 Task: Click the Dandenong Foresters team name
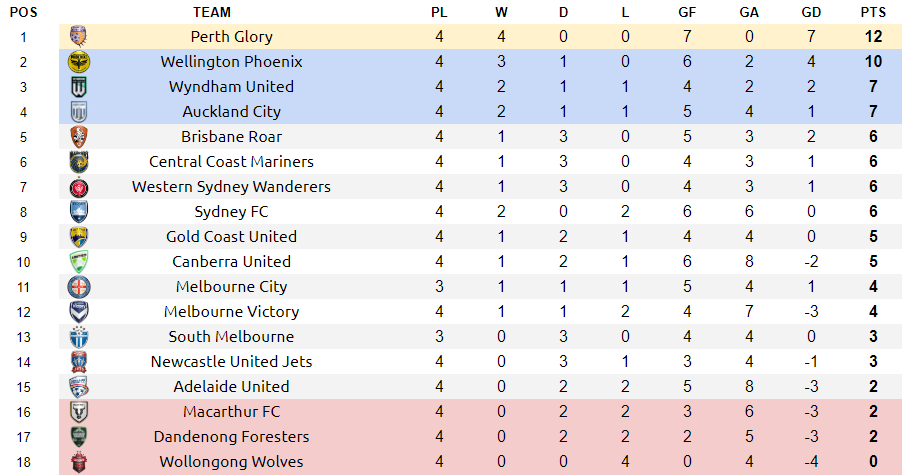(x=232, y=436)
